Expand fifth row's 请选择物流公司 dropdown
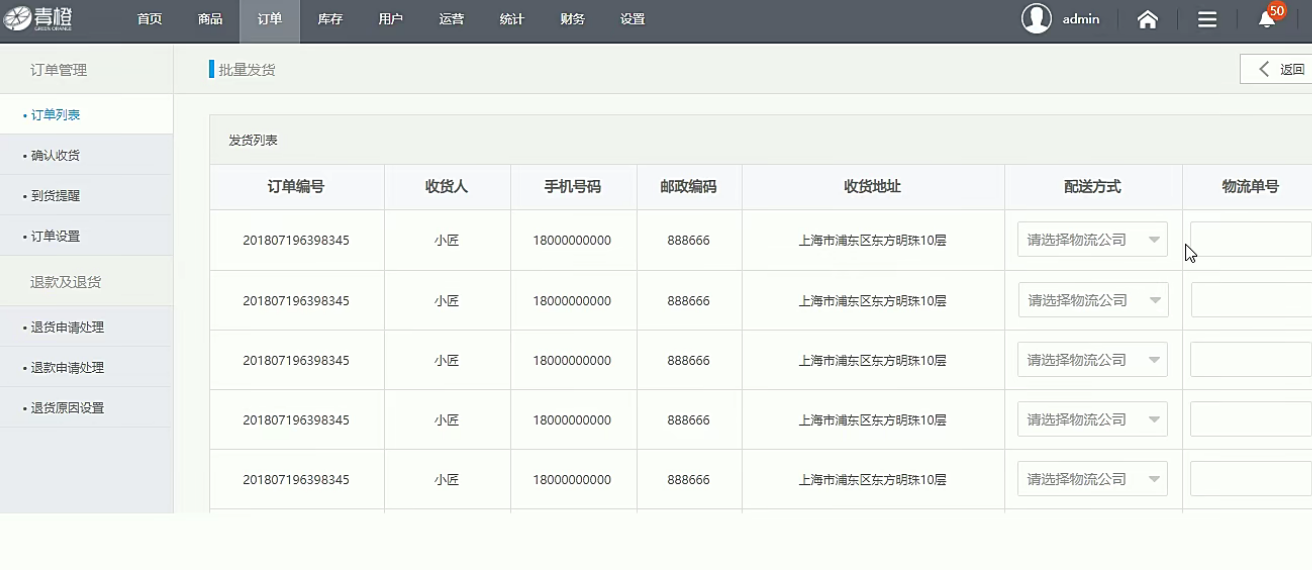This screenshot has width=1312, height=570. pyautogui.click(x=1092, y=479)
